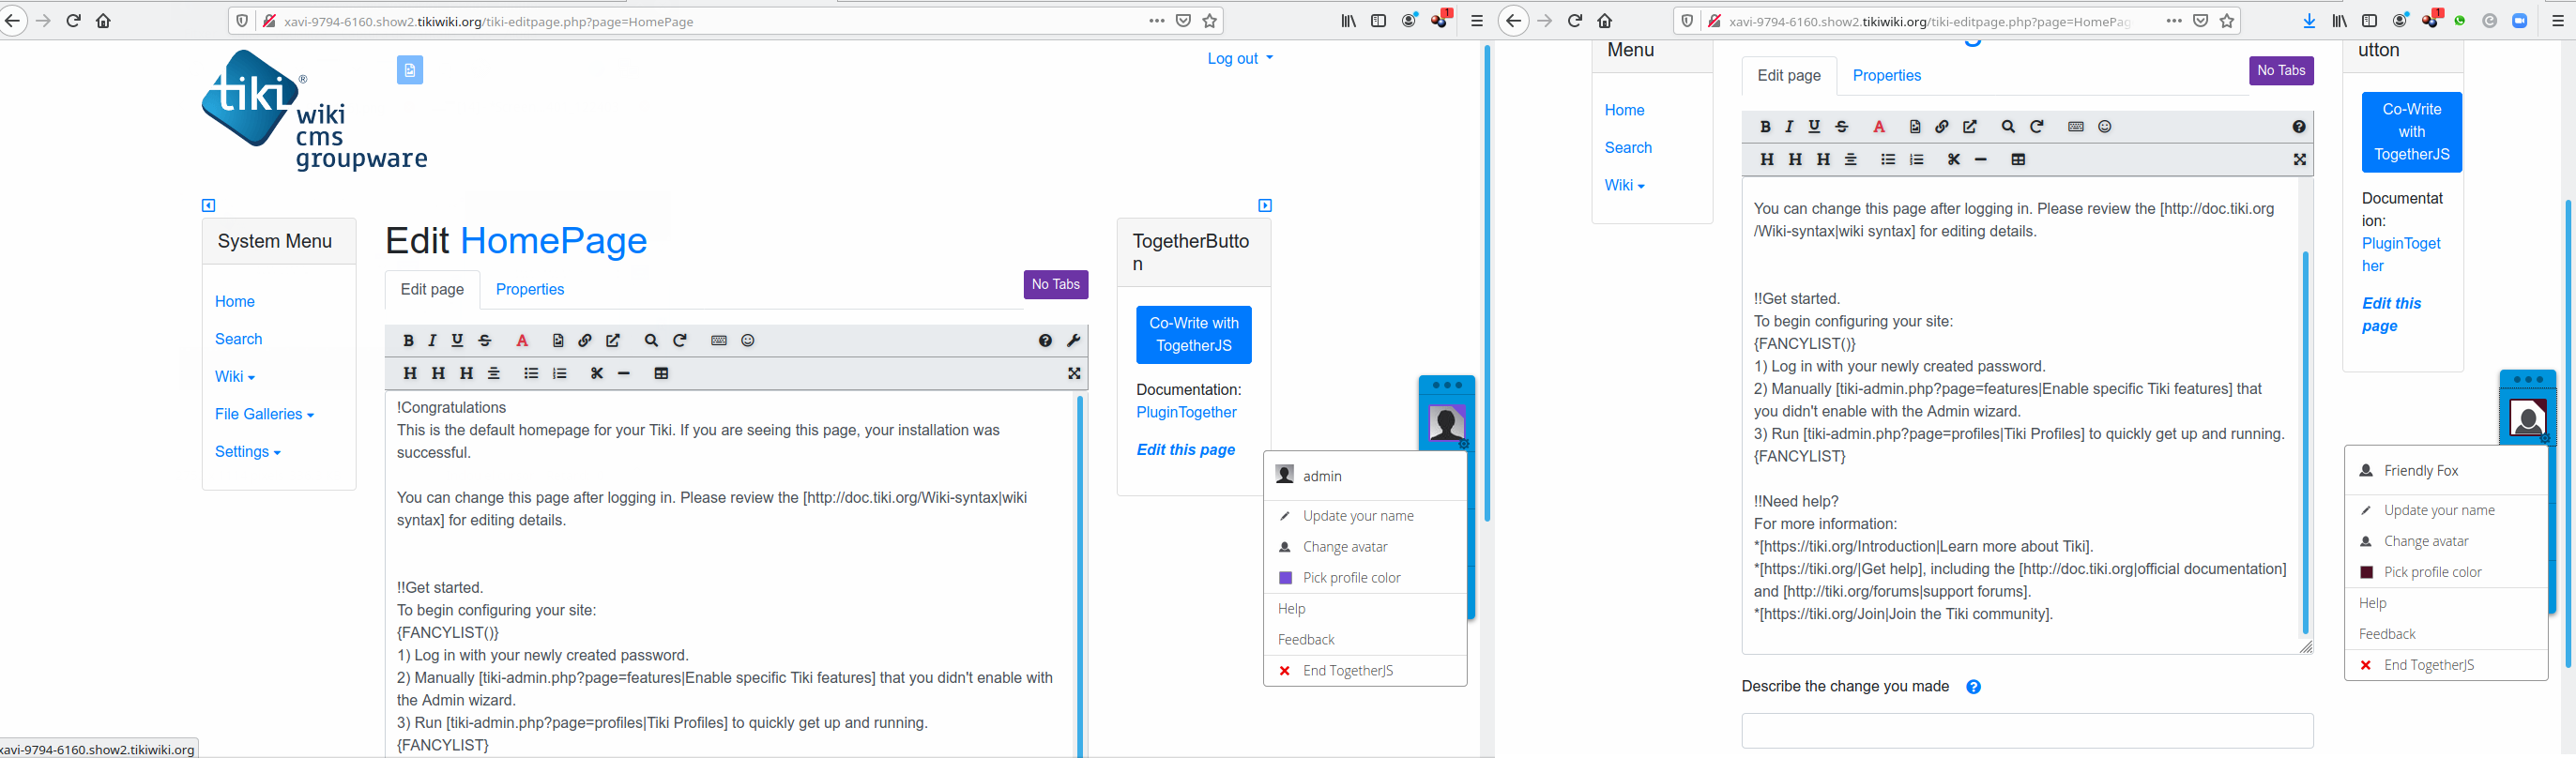Toggle bold formatting in left window editor
This screenshot has height=758, width=2576.
(x=408, y=341)
